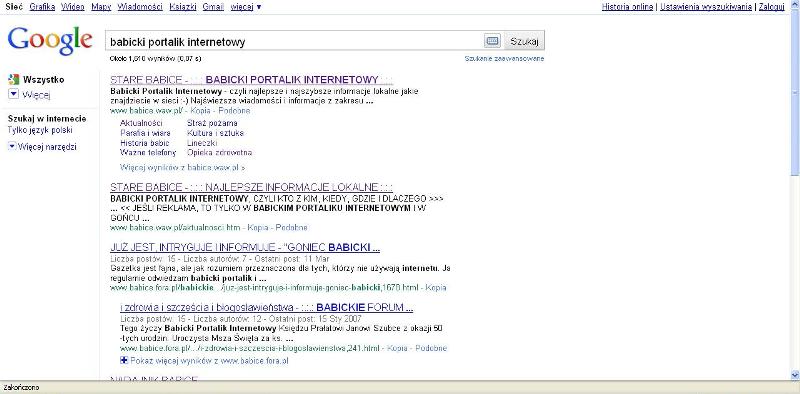Click the Zaloguj sign-in link

tap(771, 7)
